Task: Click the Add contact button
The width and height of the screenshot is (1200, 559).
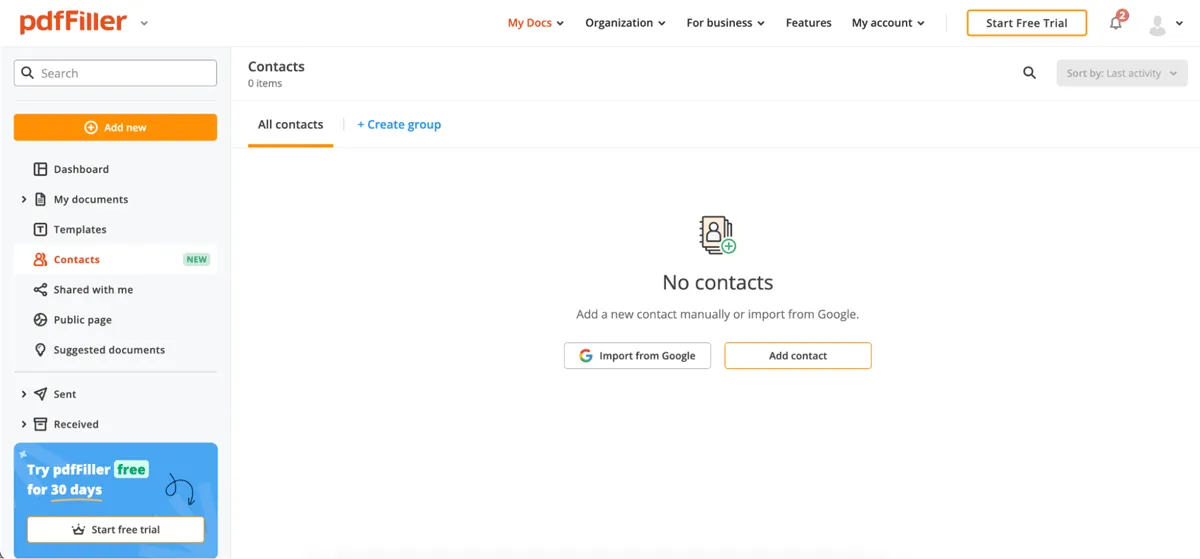Action: (x=798, y=355)
